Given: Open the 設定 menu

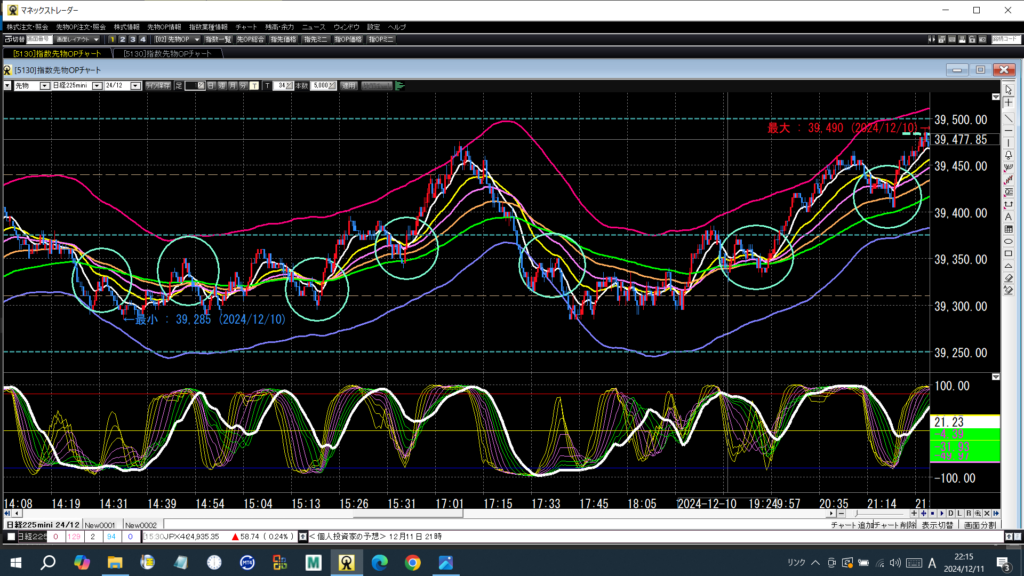Looking at the screenshot, I should (373, 27).
